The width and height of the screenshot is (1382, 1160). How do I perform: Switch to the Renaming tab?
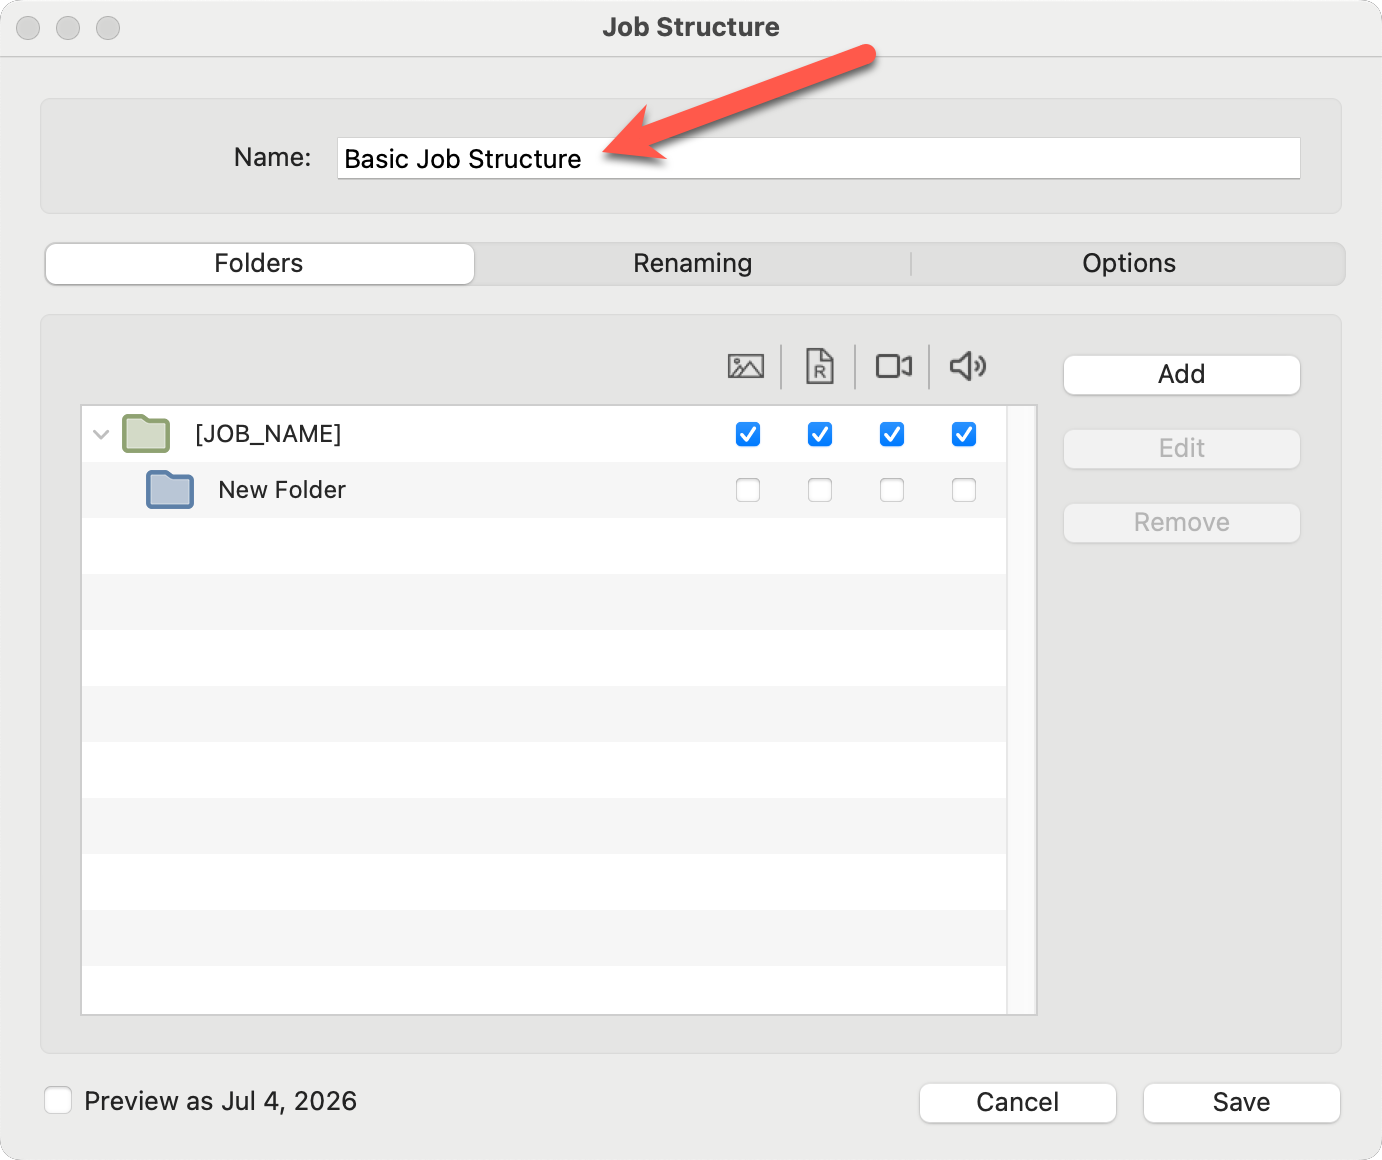[x=692, y=264]
